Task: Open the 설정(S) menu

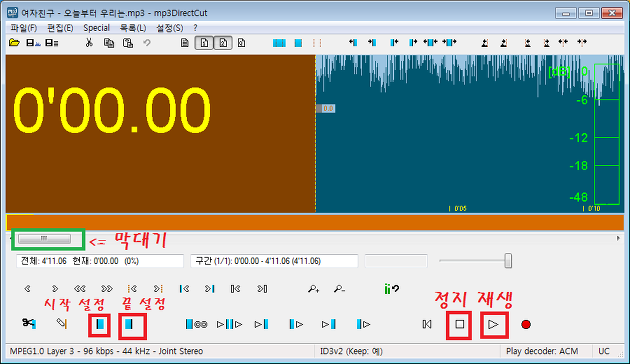Action: click(x=170, y=28)
